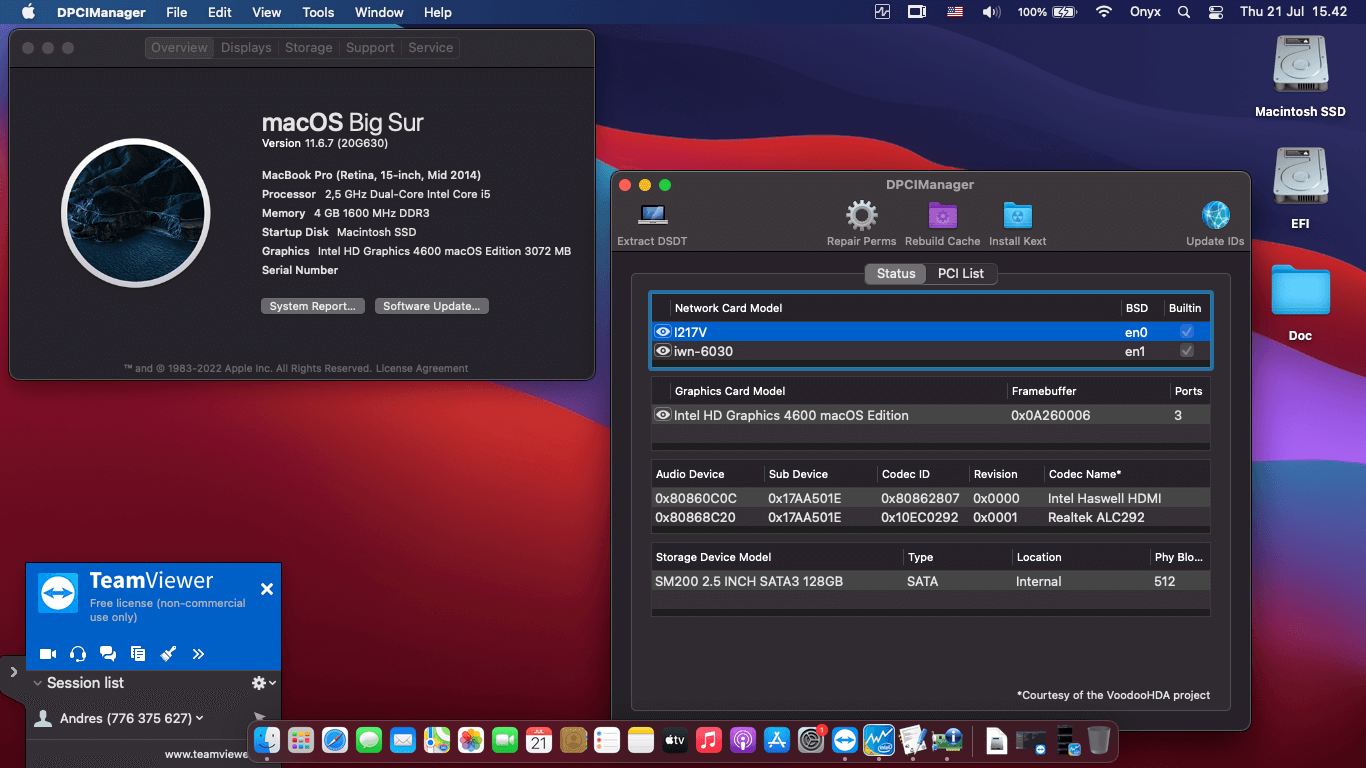Image resolution: width=1366 pixels, height=768 pixels.
Task: Open the volume menu in the menu bar
Action: pyautogui.click(x=991, y=12)
